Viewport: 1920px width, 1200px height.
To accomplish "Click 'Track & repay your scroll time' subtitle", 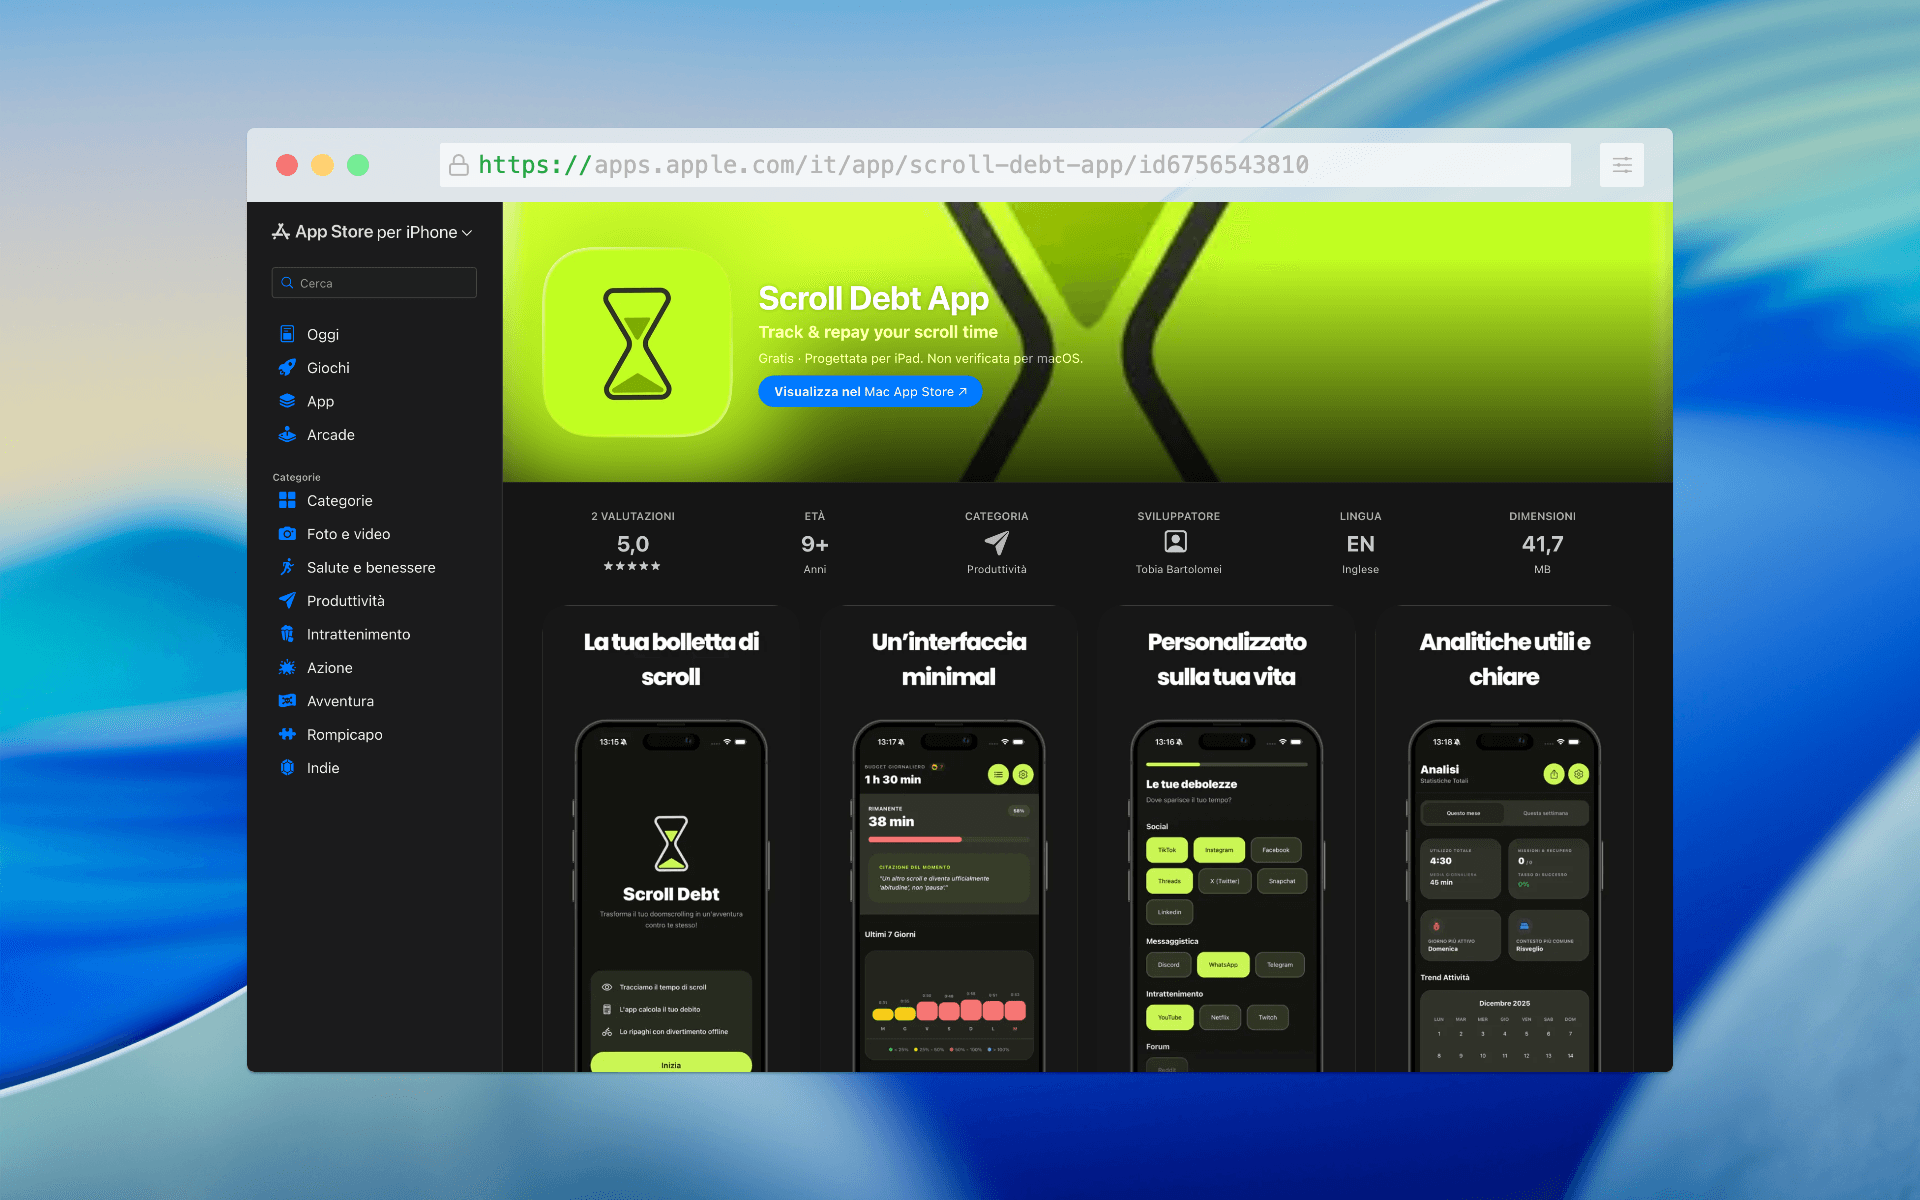I will pyautogui.click(x=878, y=332).
